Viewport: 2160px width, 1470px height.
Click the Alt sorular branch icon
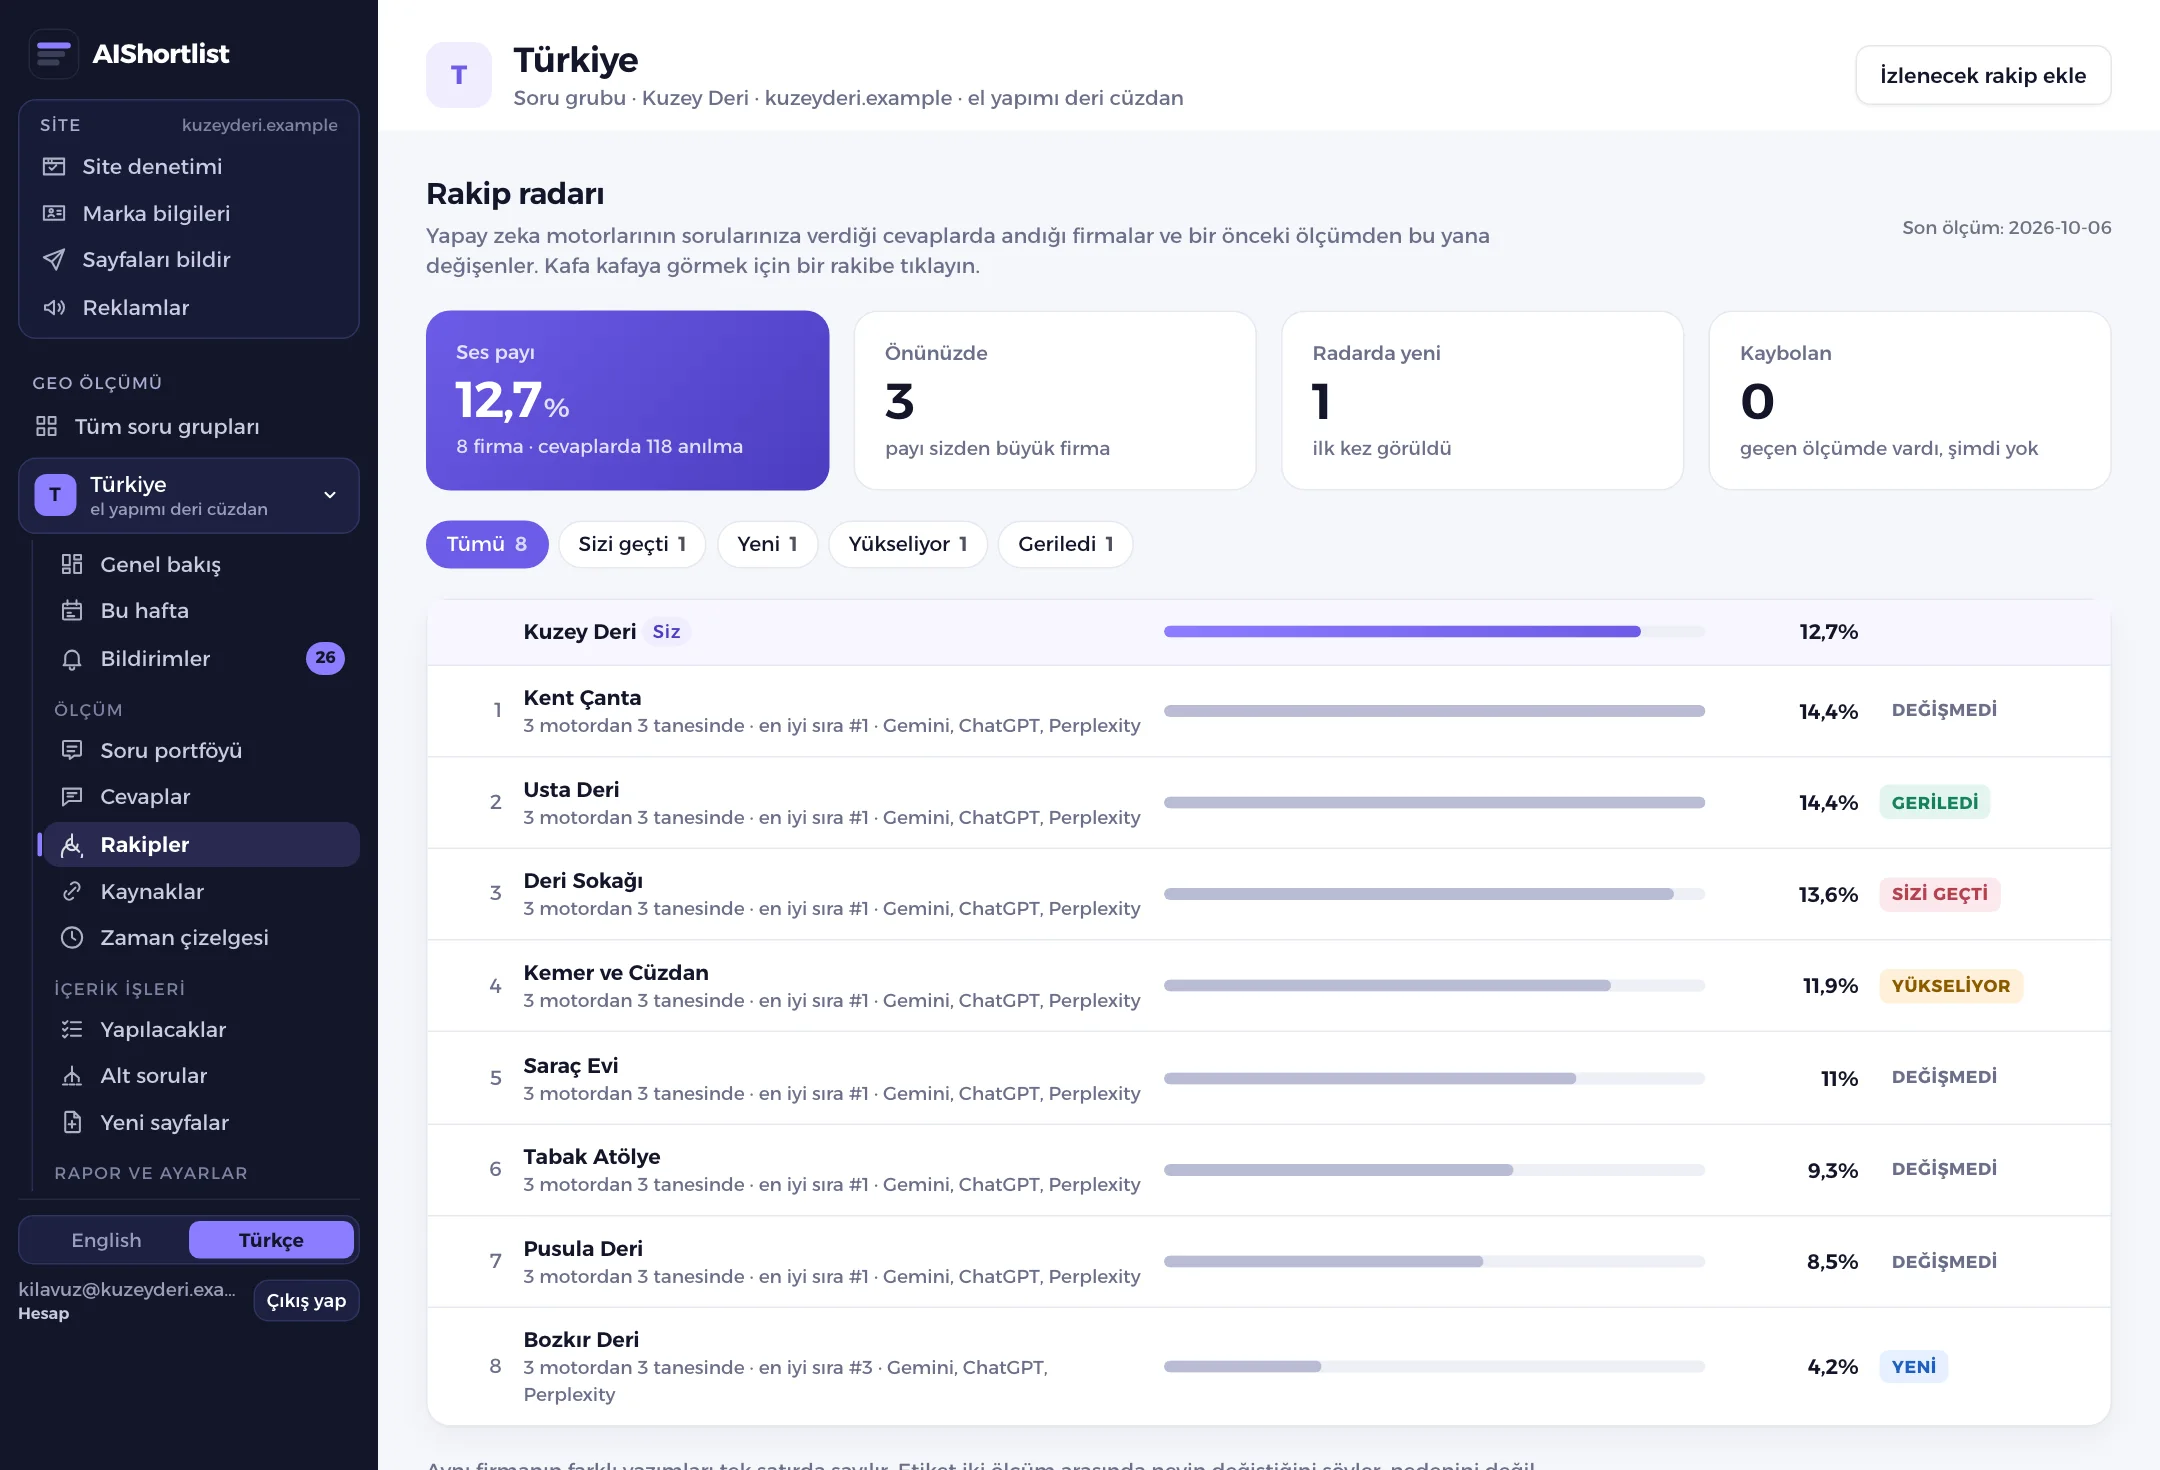pyautogui.click(x=72, y=1076)
